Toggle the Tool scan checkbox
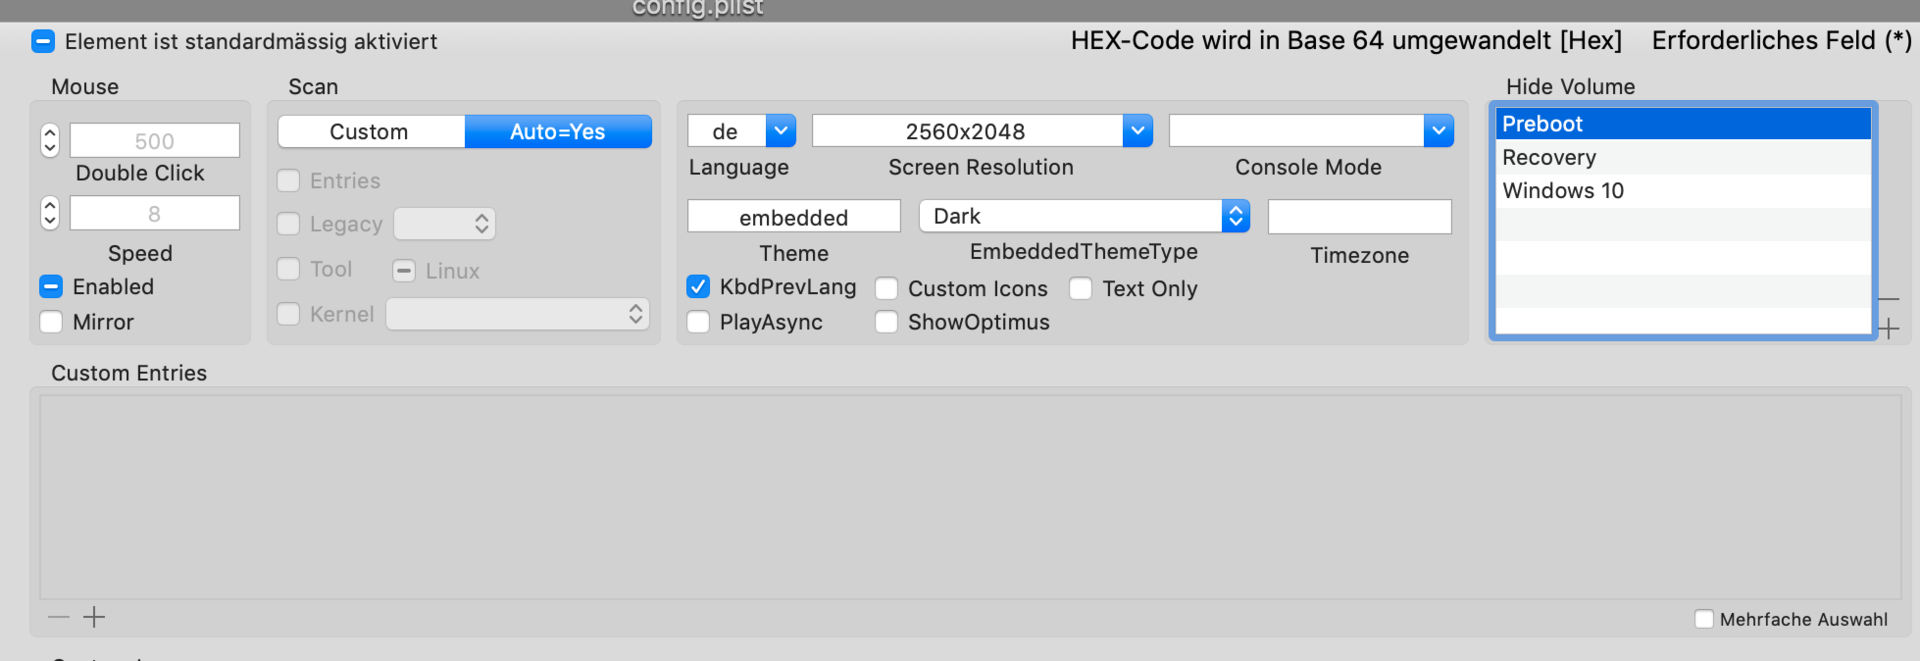This screenshot has height=661, width=1920. tap(288, 269)
